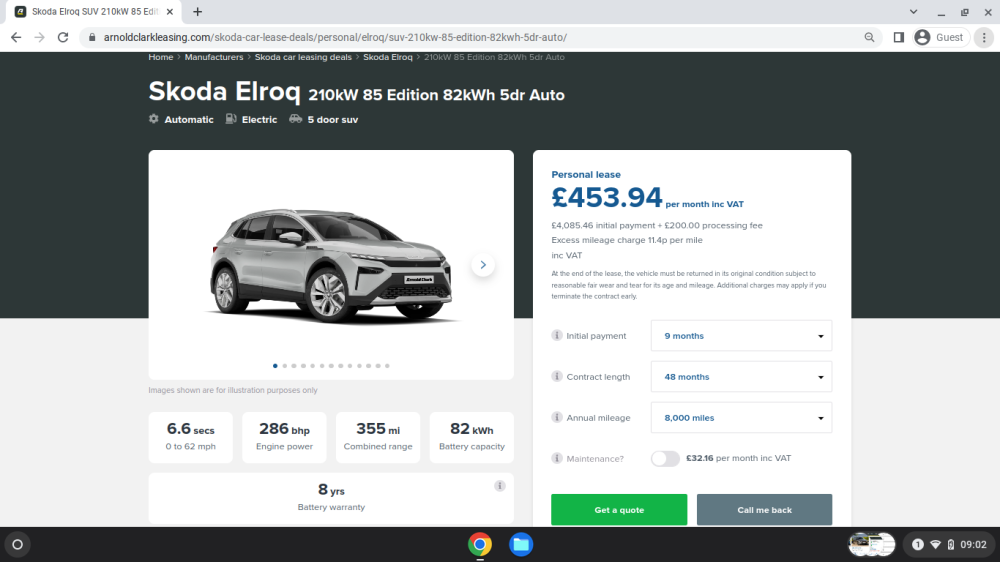The image size is (1000, 562).
Task: Click the Initial payment info icon
Action: coord(557,335)
